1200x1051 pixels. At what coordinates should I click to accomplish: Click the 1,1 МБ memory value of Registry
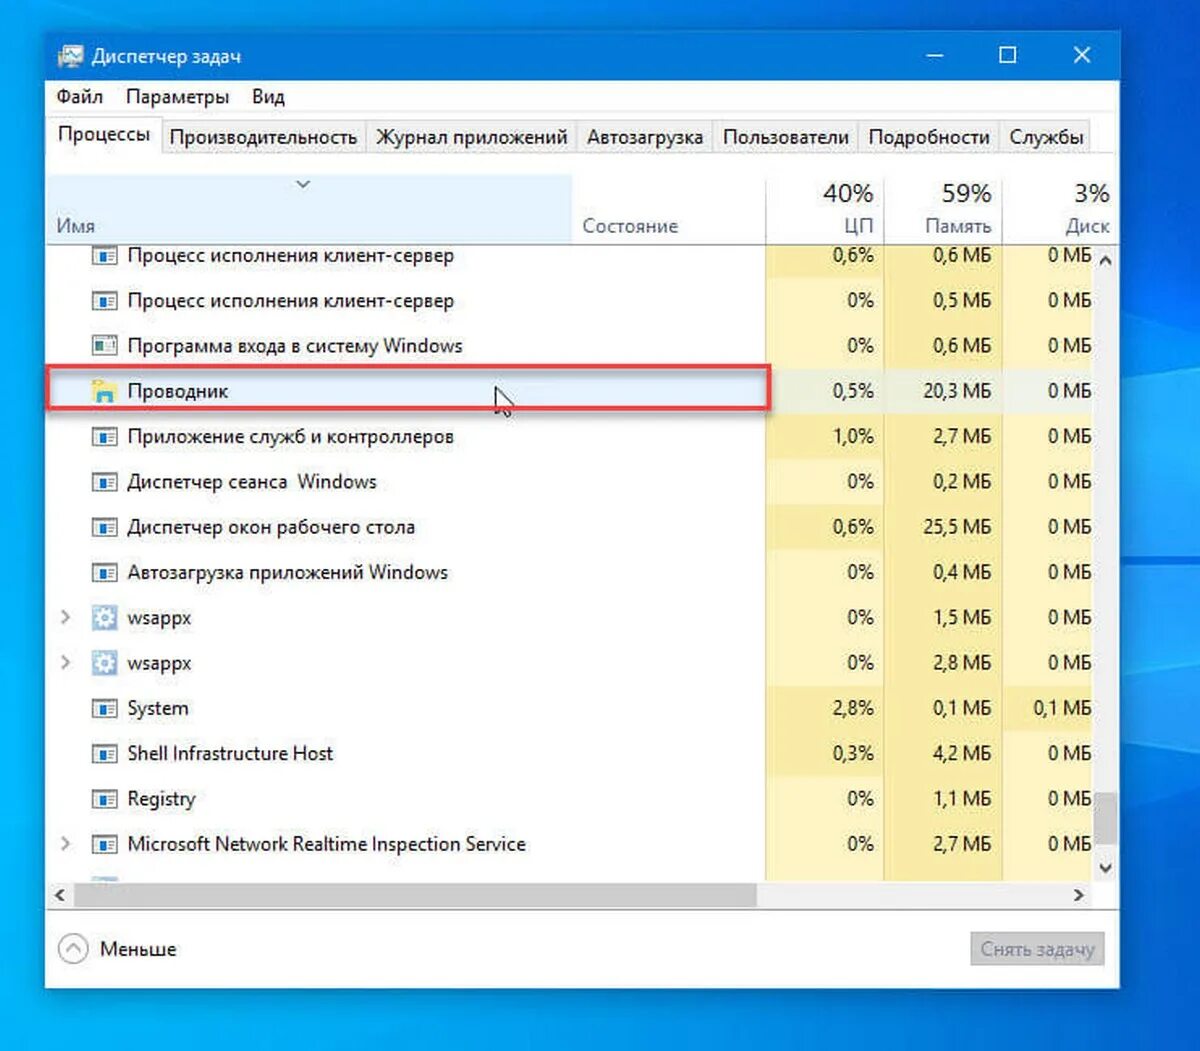pos(962,799)
